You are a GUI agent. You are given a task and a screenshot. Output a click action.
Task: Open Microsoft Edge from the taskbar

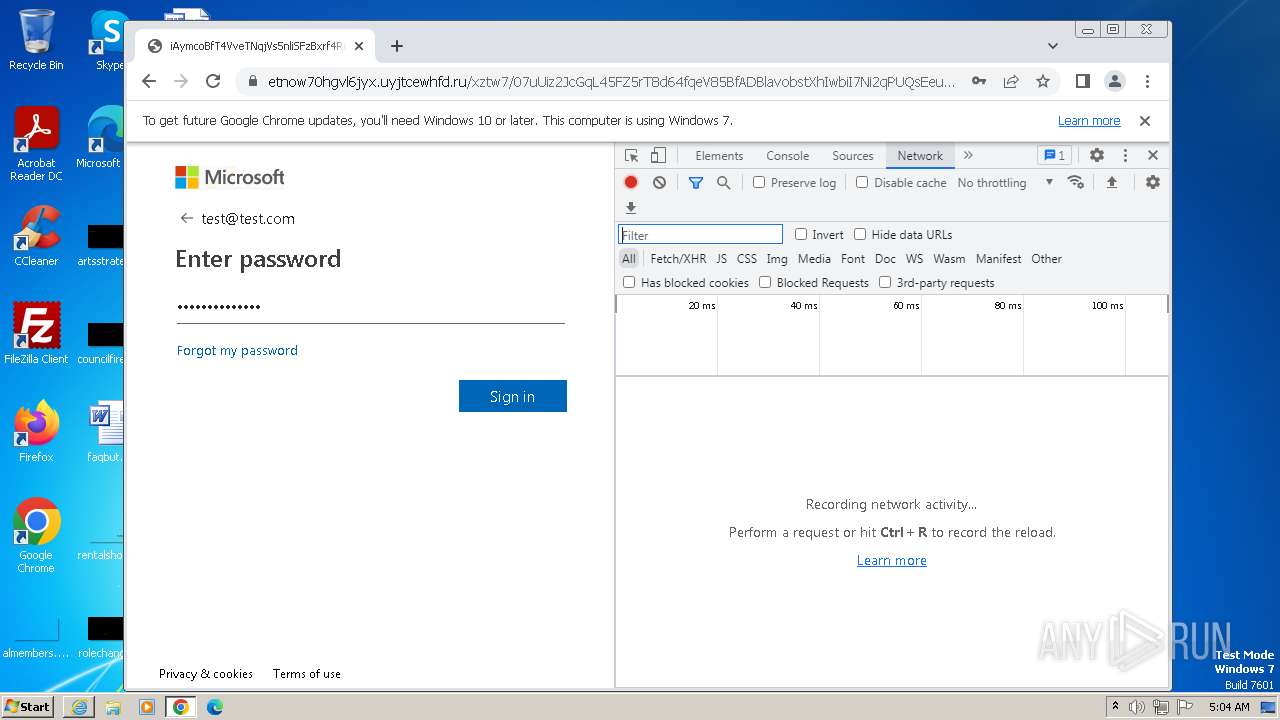click(x=215, y=707)
